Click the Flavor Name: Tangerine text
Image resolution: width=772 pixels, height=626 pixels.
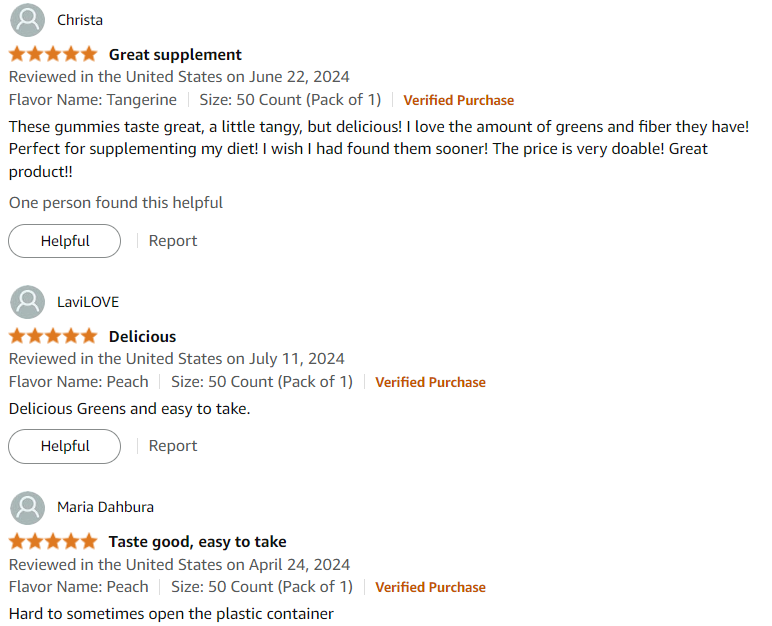[x=93, y=100]
